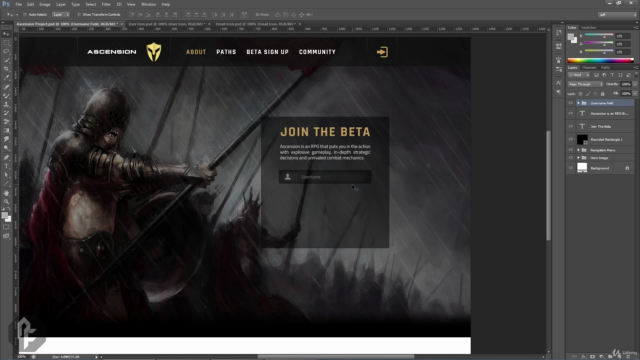This screenshot has width=640, height=360.
Task: Open the Paragraph panel icon in dock
Action: (558, 93)
